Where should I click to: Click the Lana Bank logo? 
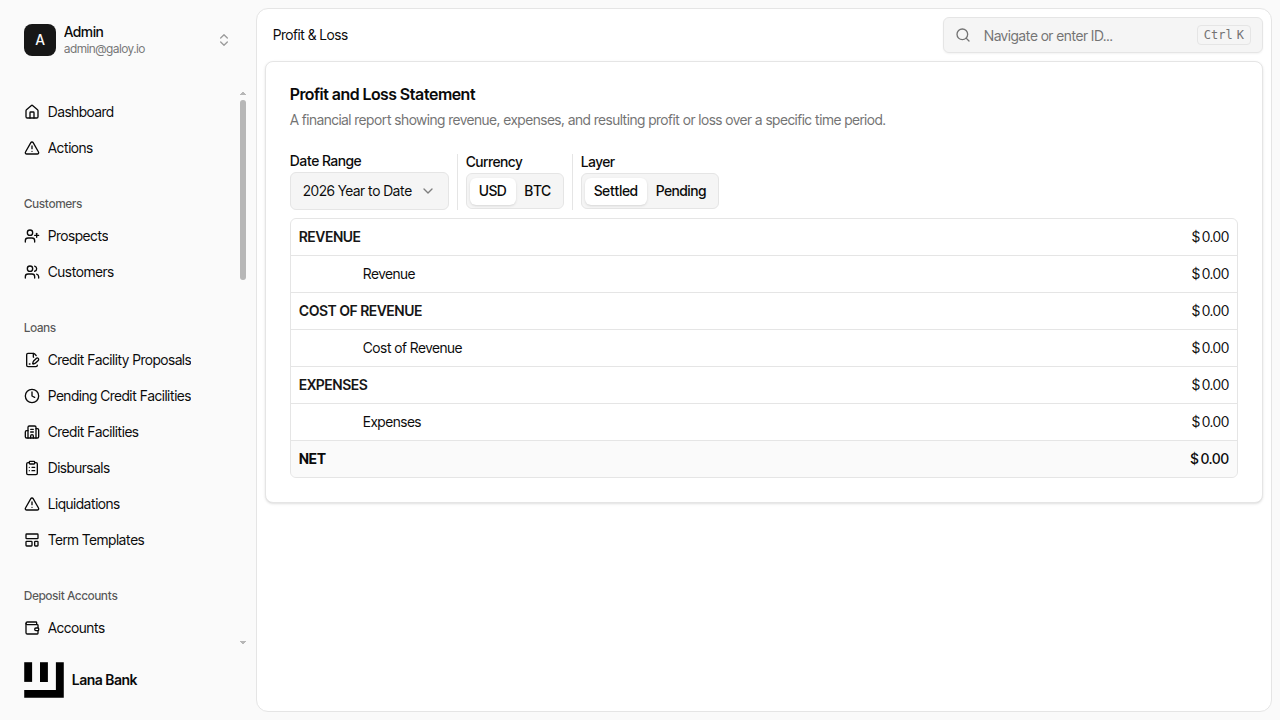coord(44,680)
